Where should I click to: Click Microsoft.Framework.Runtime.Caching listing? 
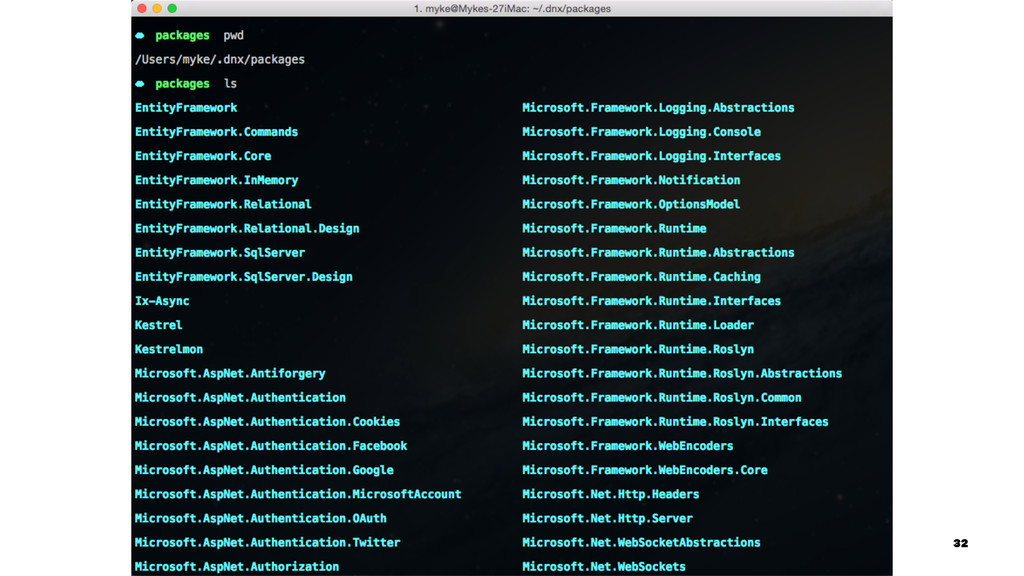pos(641,277)
